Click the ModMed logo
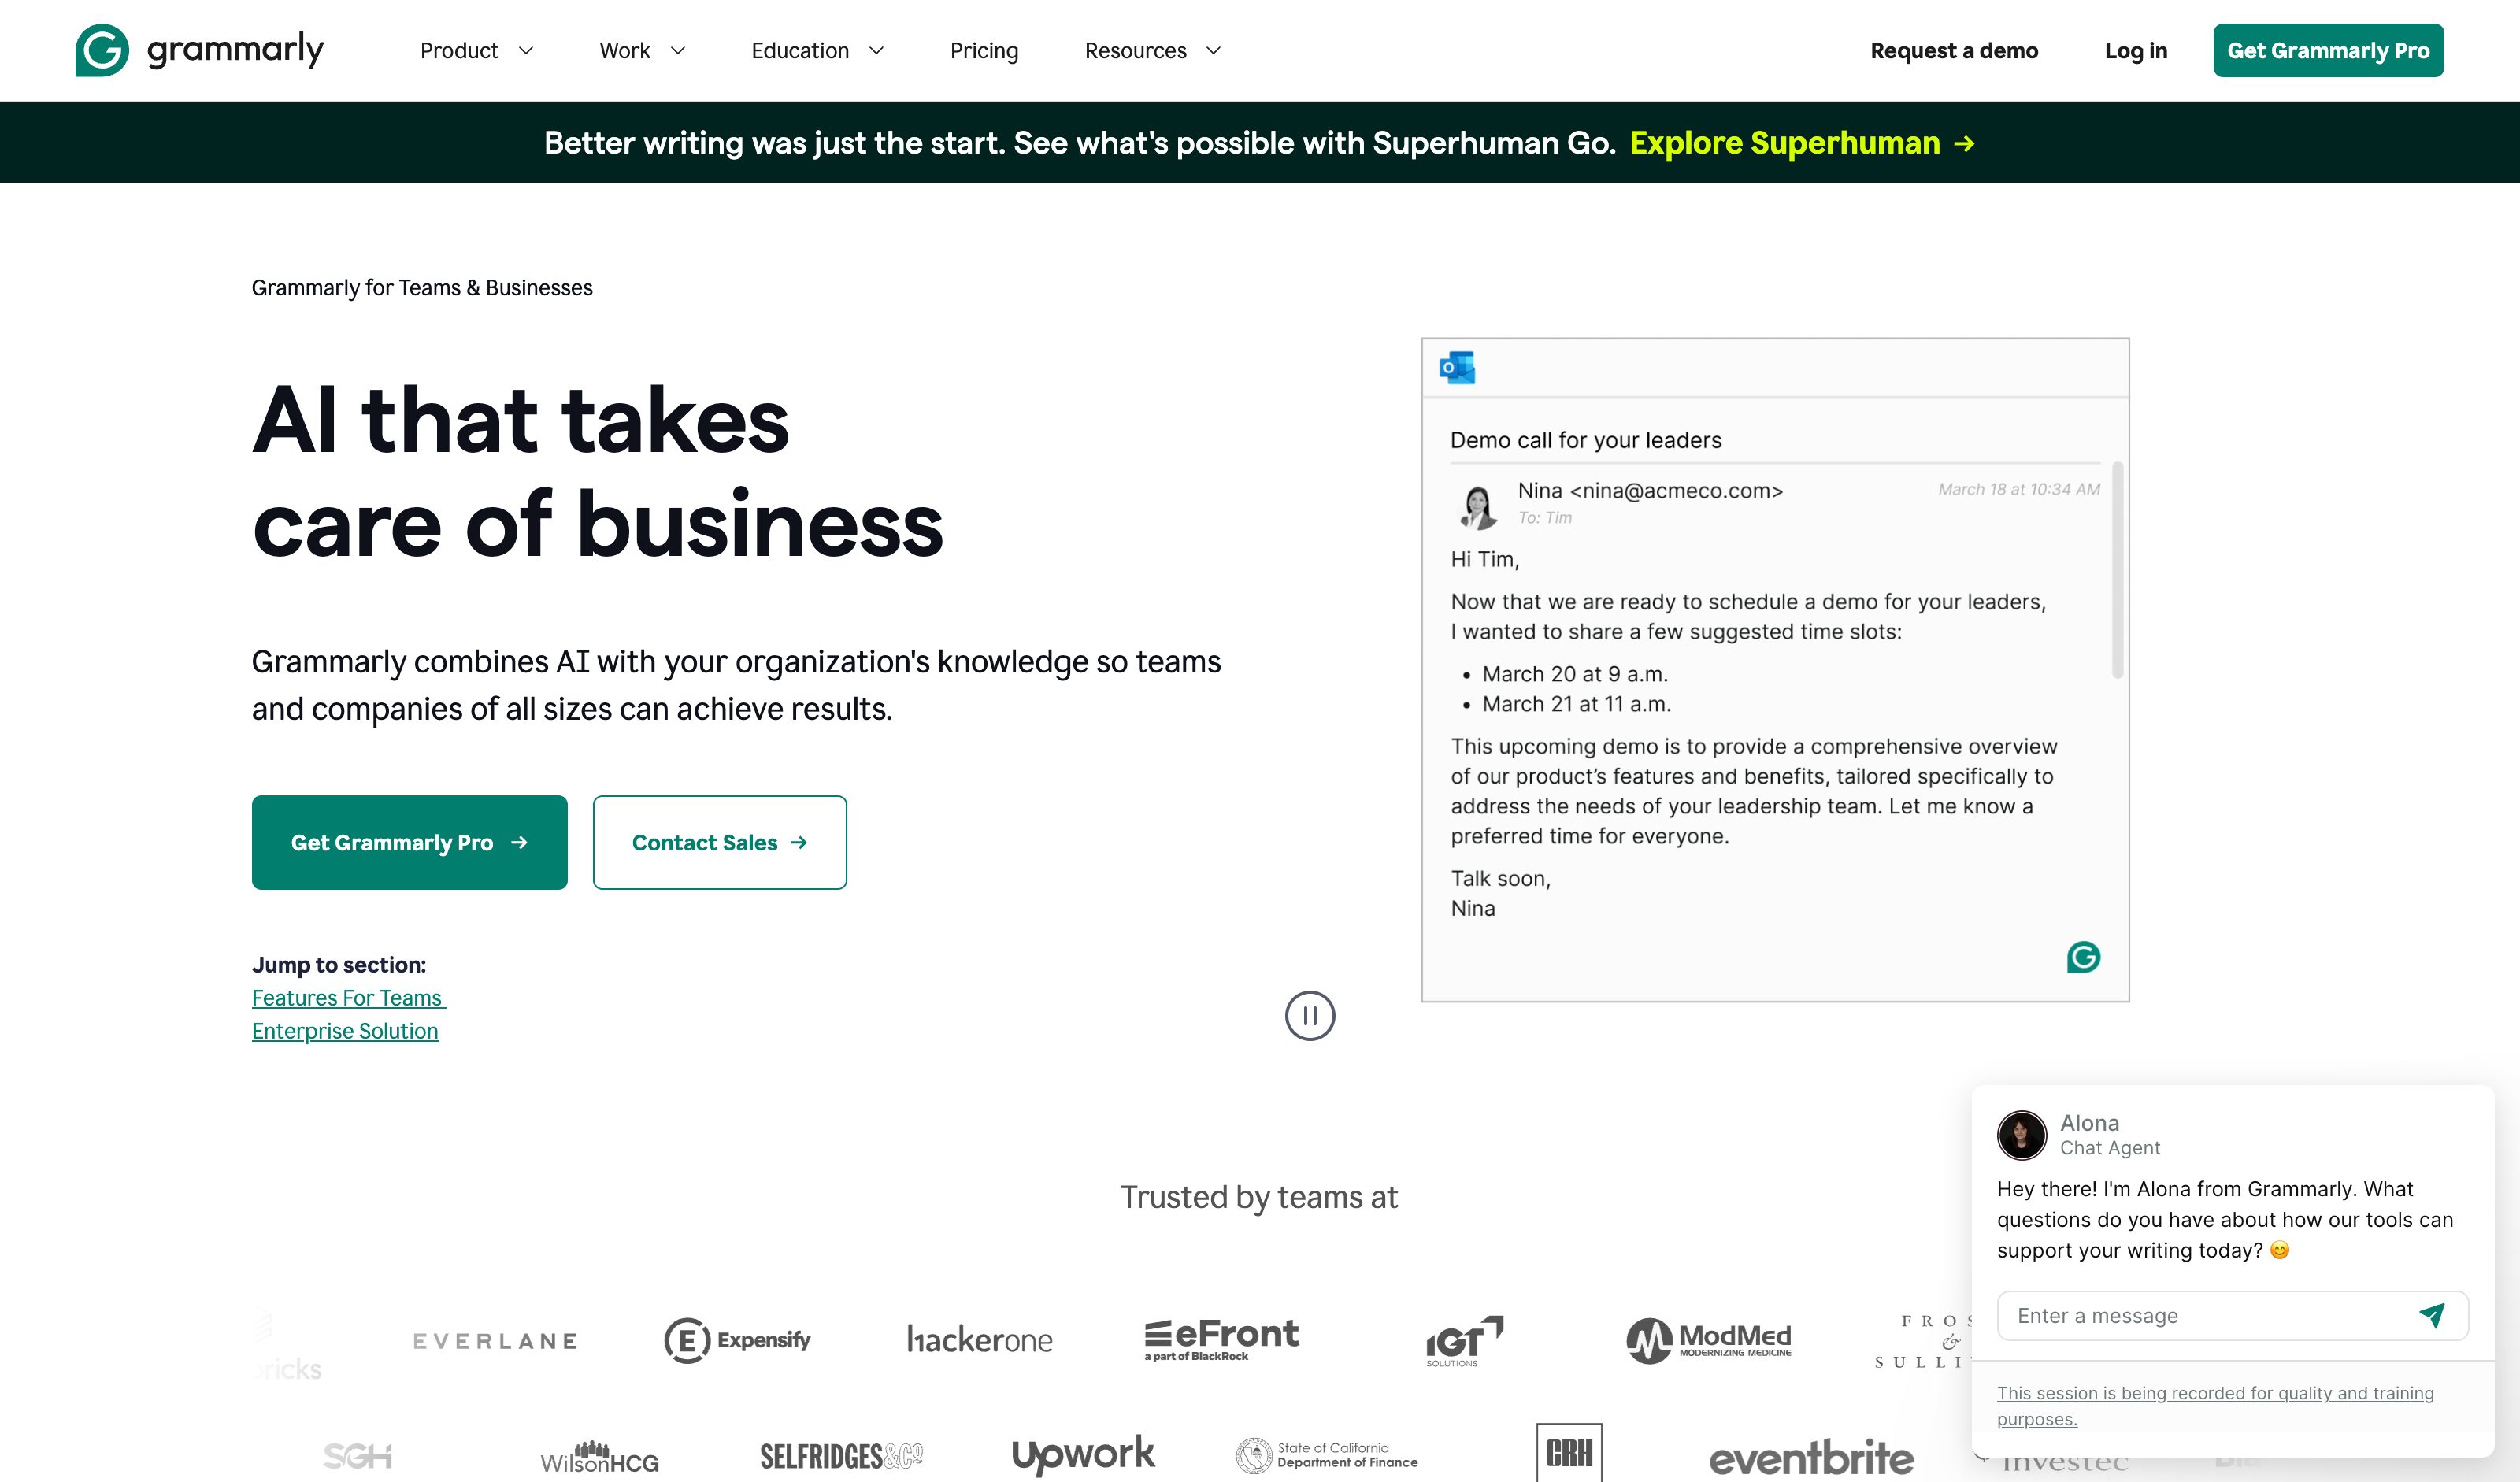Image resolution: width=2520 pixels, height=1482 pixels. tap(1708, 1340)
